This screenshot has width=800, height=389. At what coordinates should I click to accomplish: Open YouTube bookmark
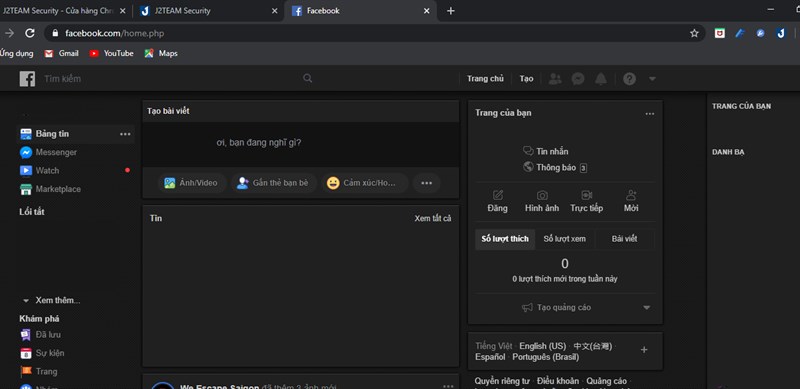(x=111, y=53)
